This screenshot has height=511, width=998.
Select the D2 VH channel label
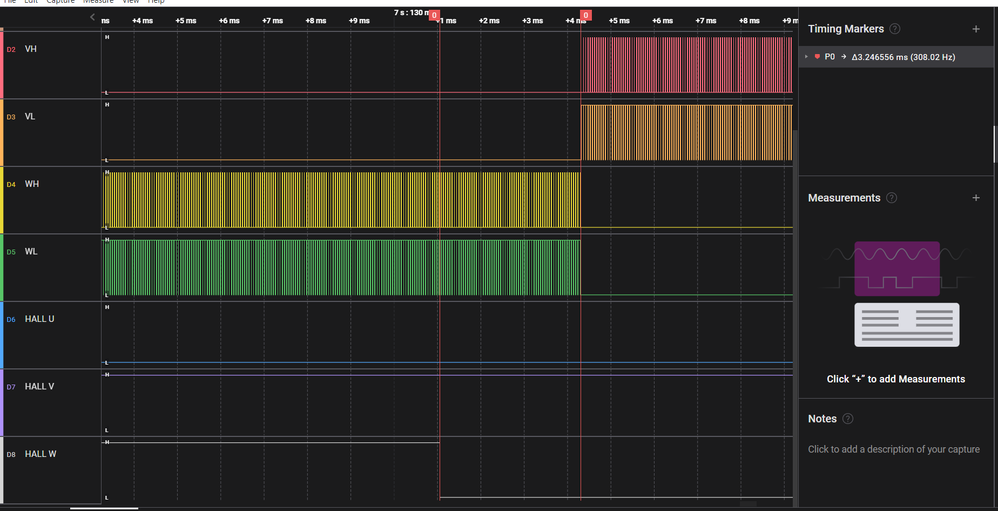32,49
